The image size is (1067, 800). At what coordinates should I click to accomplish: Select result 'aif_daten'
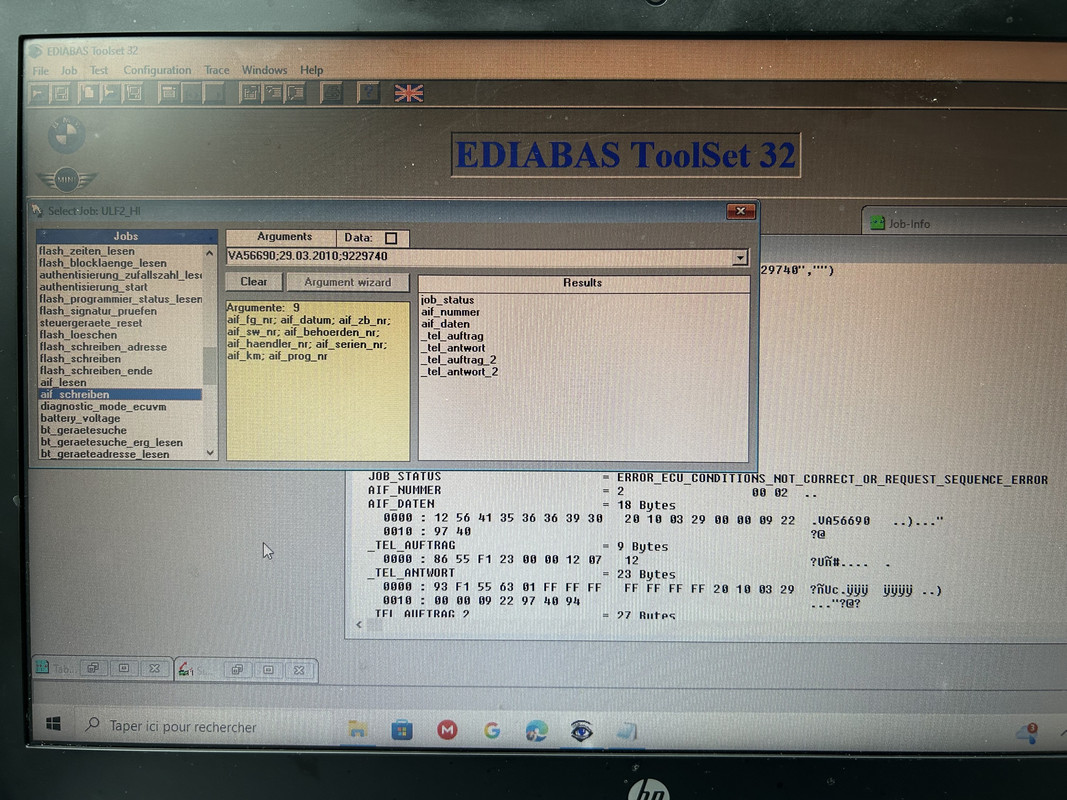click(x=445, y=324)
